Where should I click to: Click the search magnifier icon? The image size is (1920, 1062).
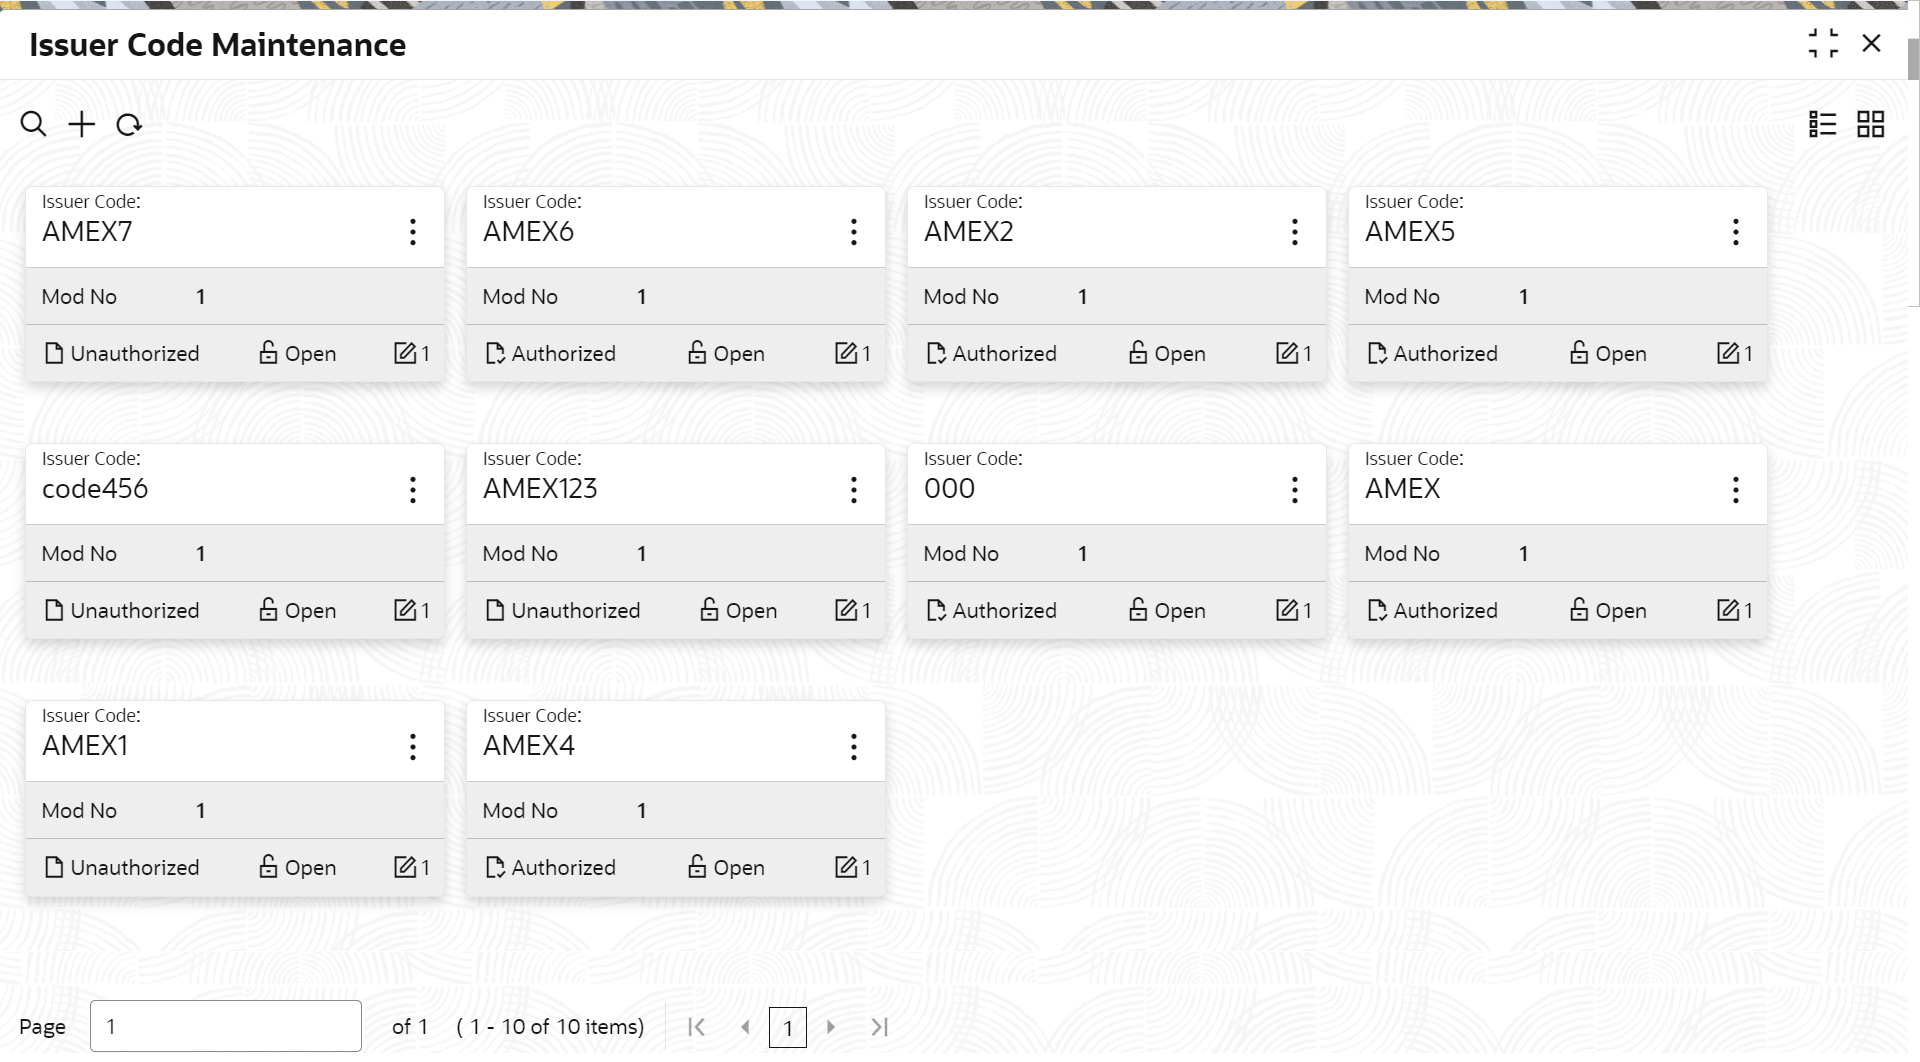[33, 125]
